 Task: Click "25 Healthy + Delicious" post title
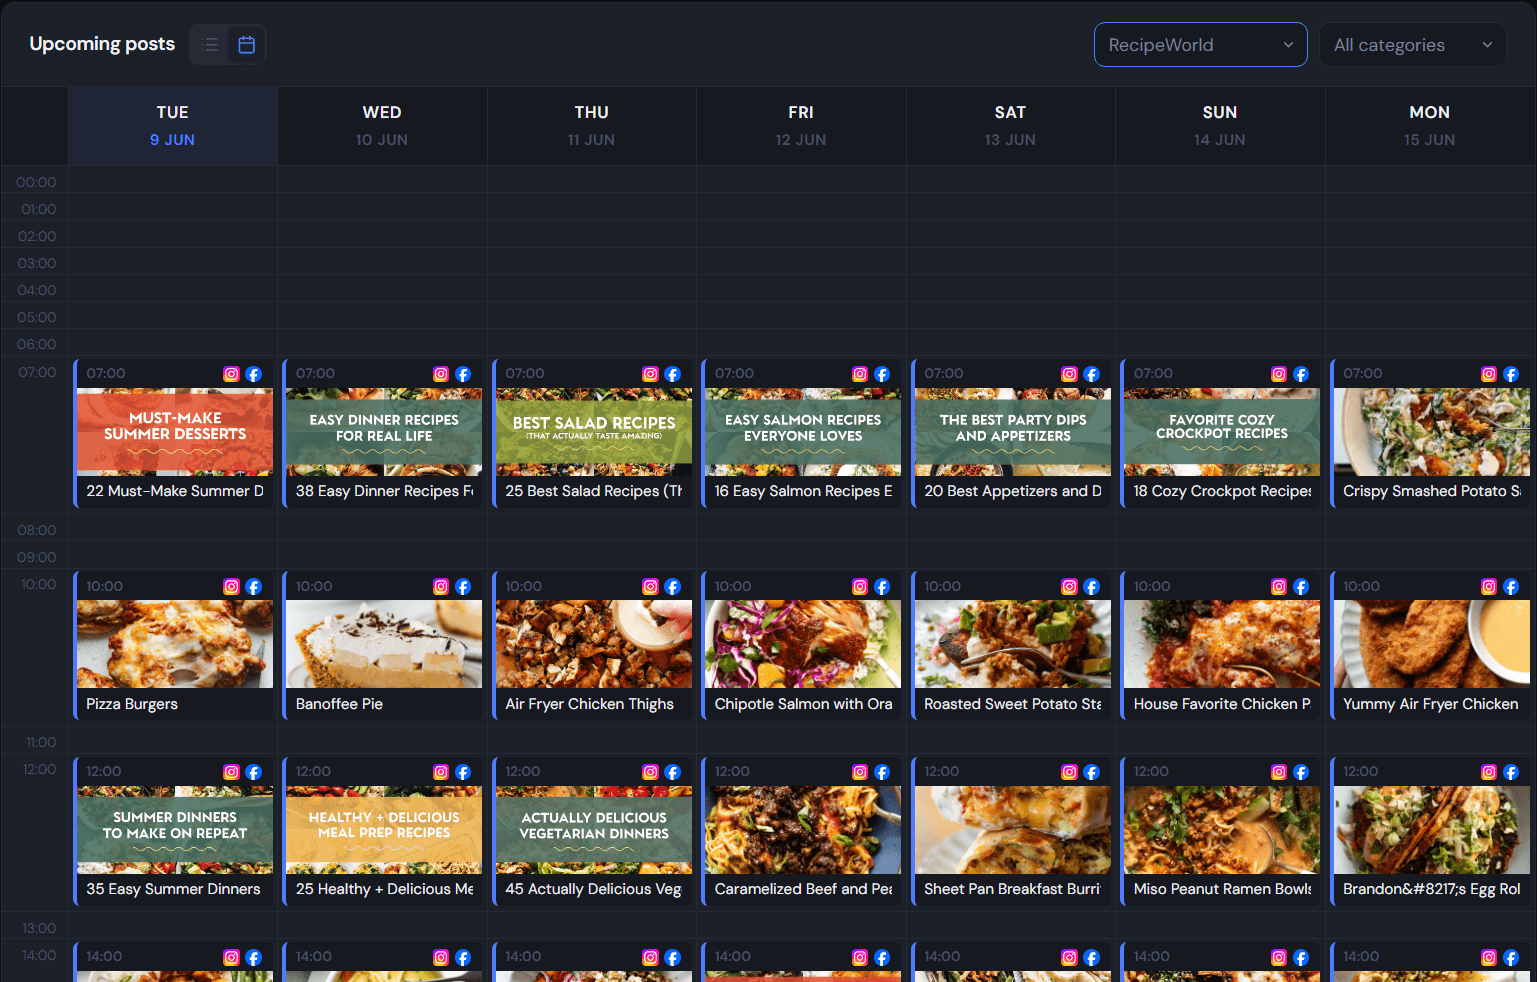[x=385, y=889]
